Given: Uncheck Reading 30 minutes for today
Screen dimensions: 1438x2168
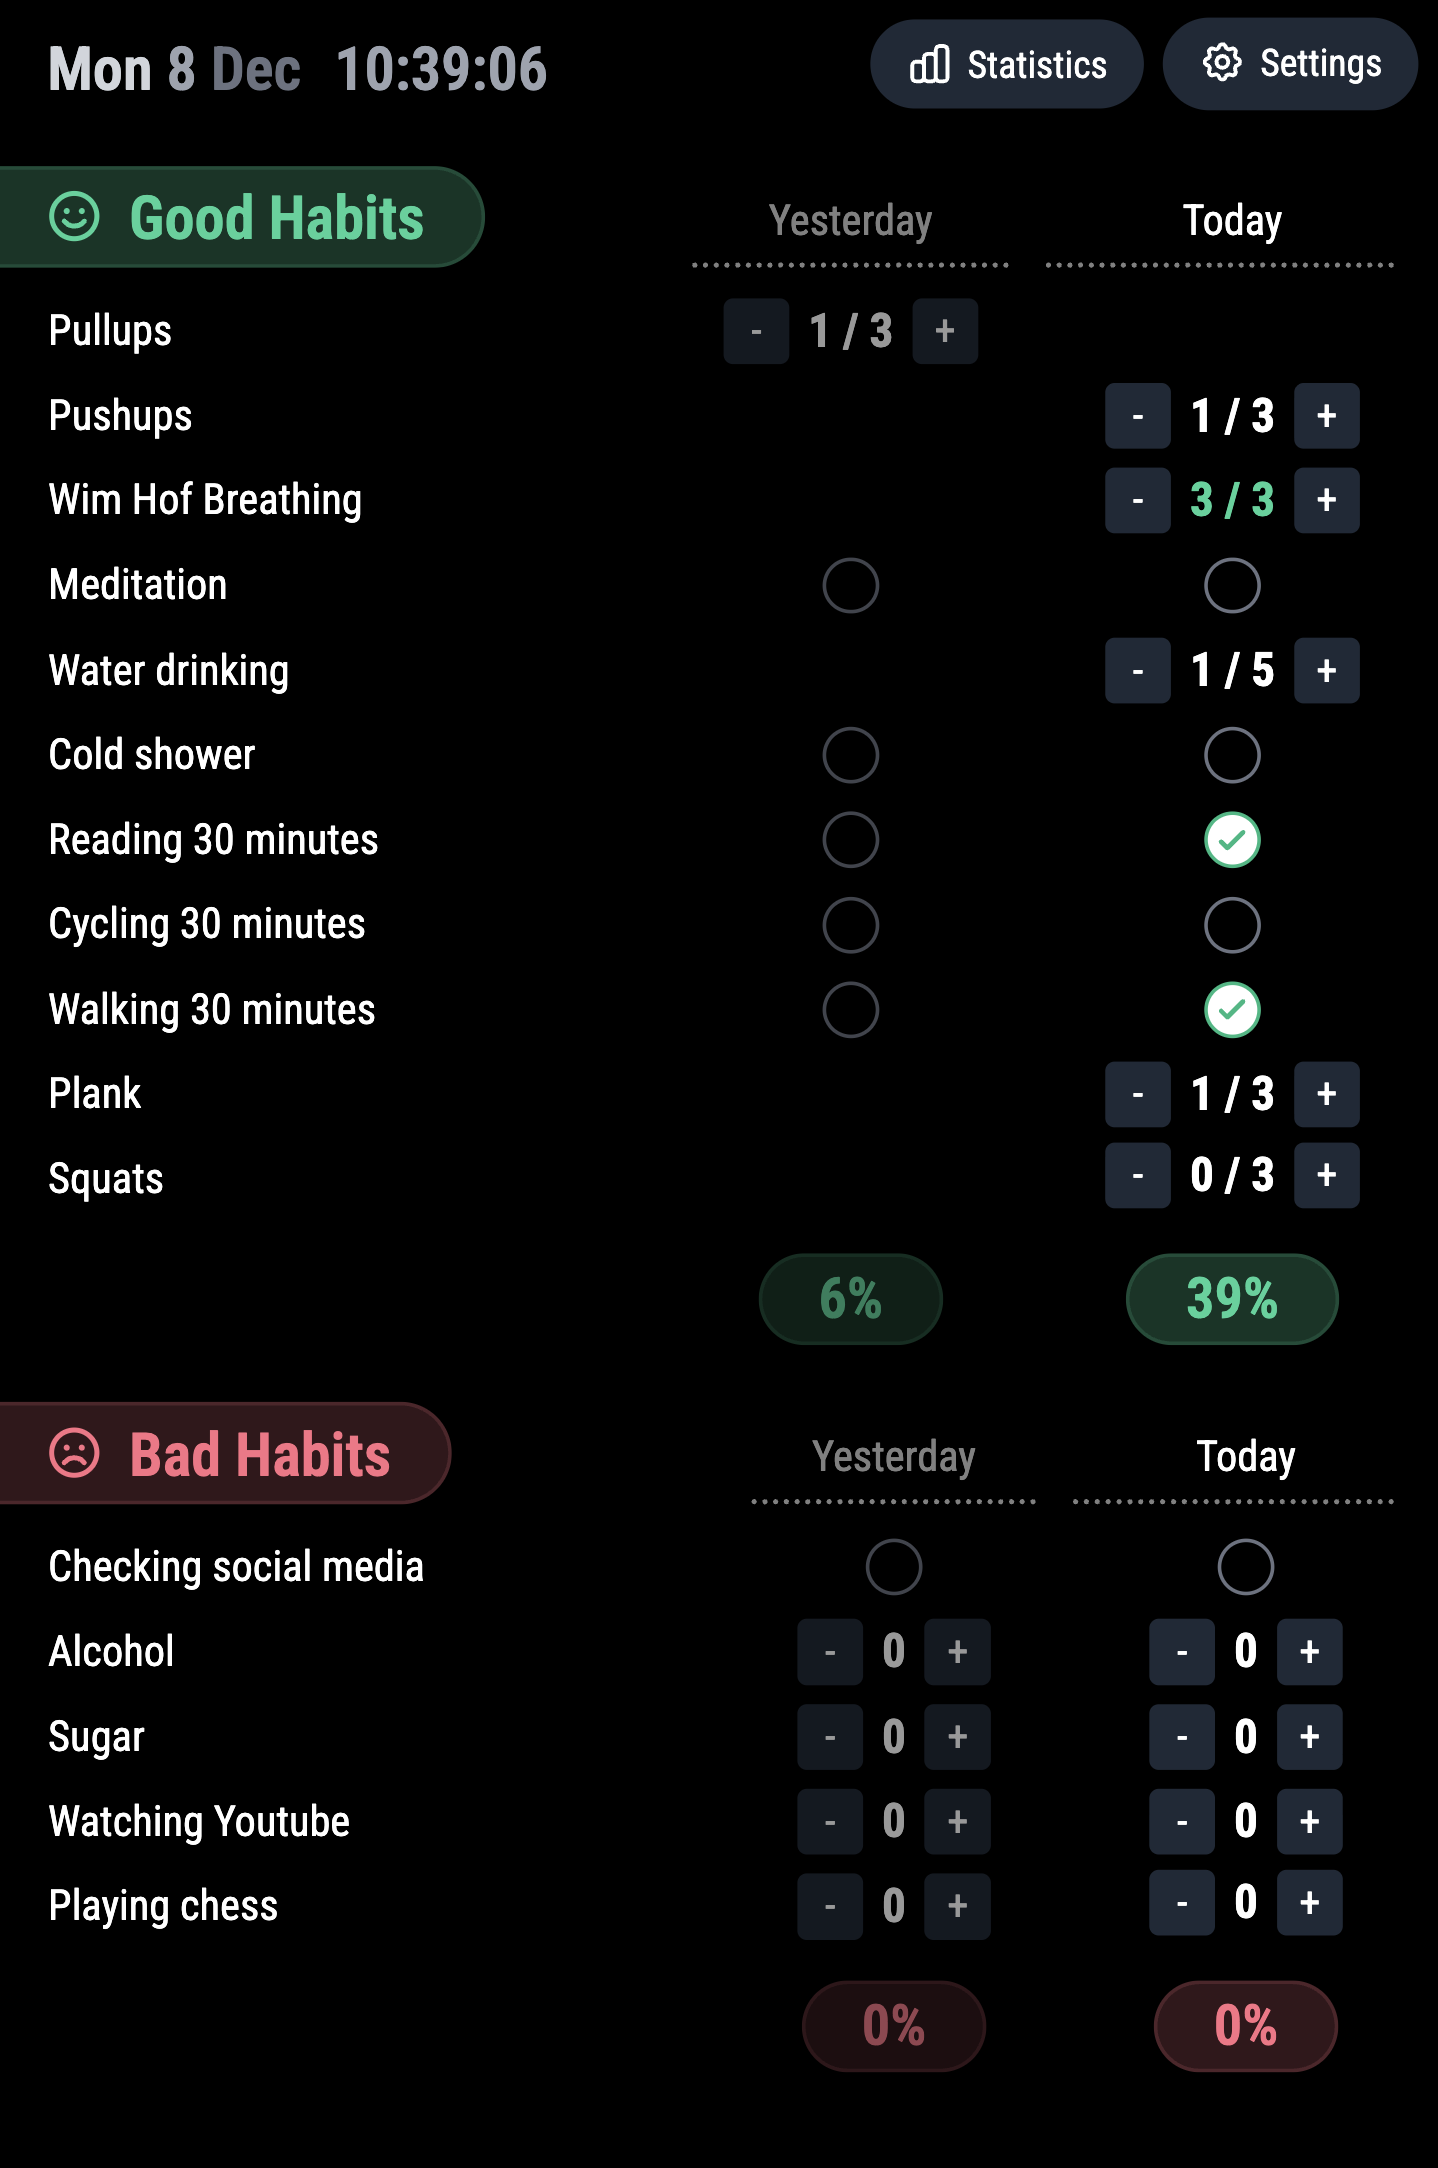Looking at the screenshot, I should tap(1231, 839).
